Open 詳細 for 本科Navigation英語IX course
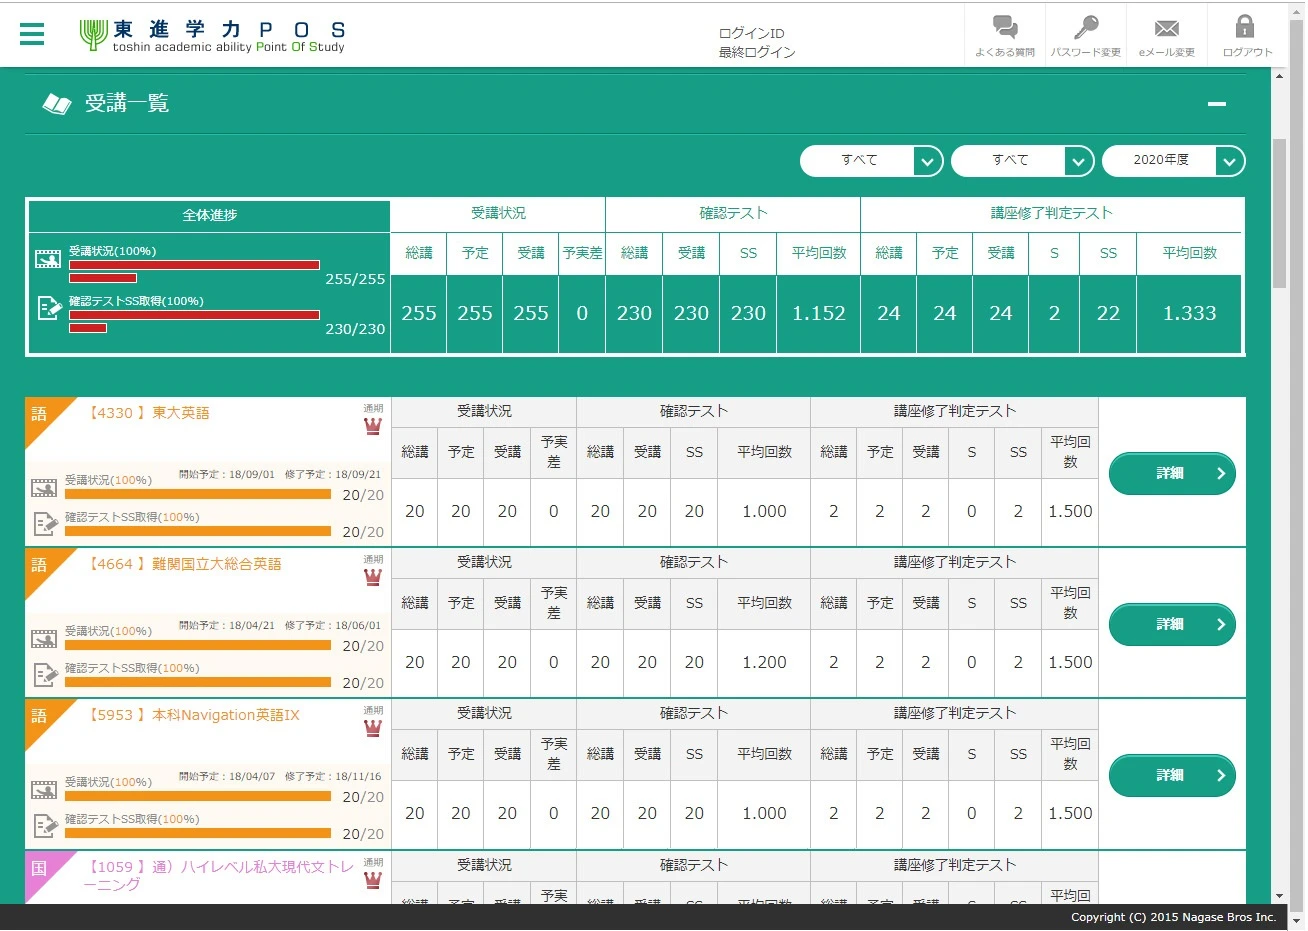This screenshot has width=1308, height=931. (x=1172, y=776)
